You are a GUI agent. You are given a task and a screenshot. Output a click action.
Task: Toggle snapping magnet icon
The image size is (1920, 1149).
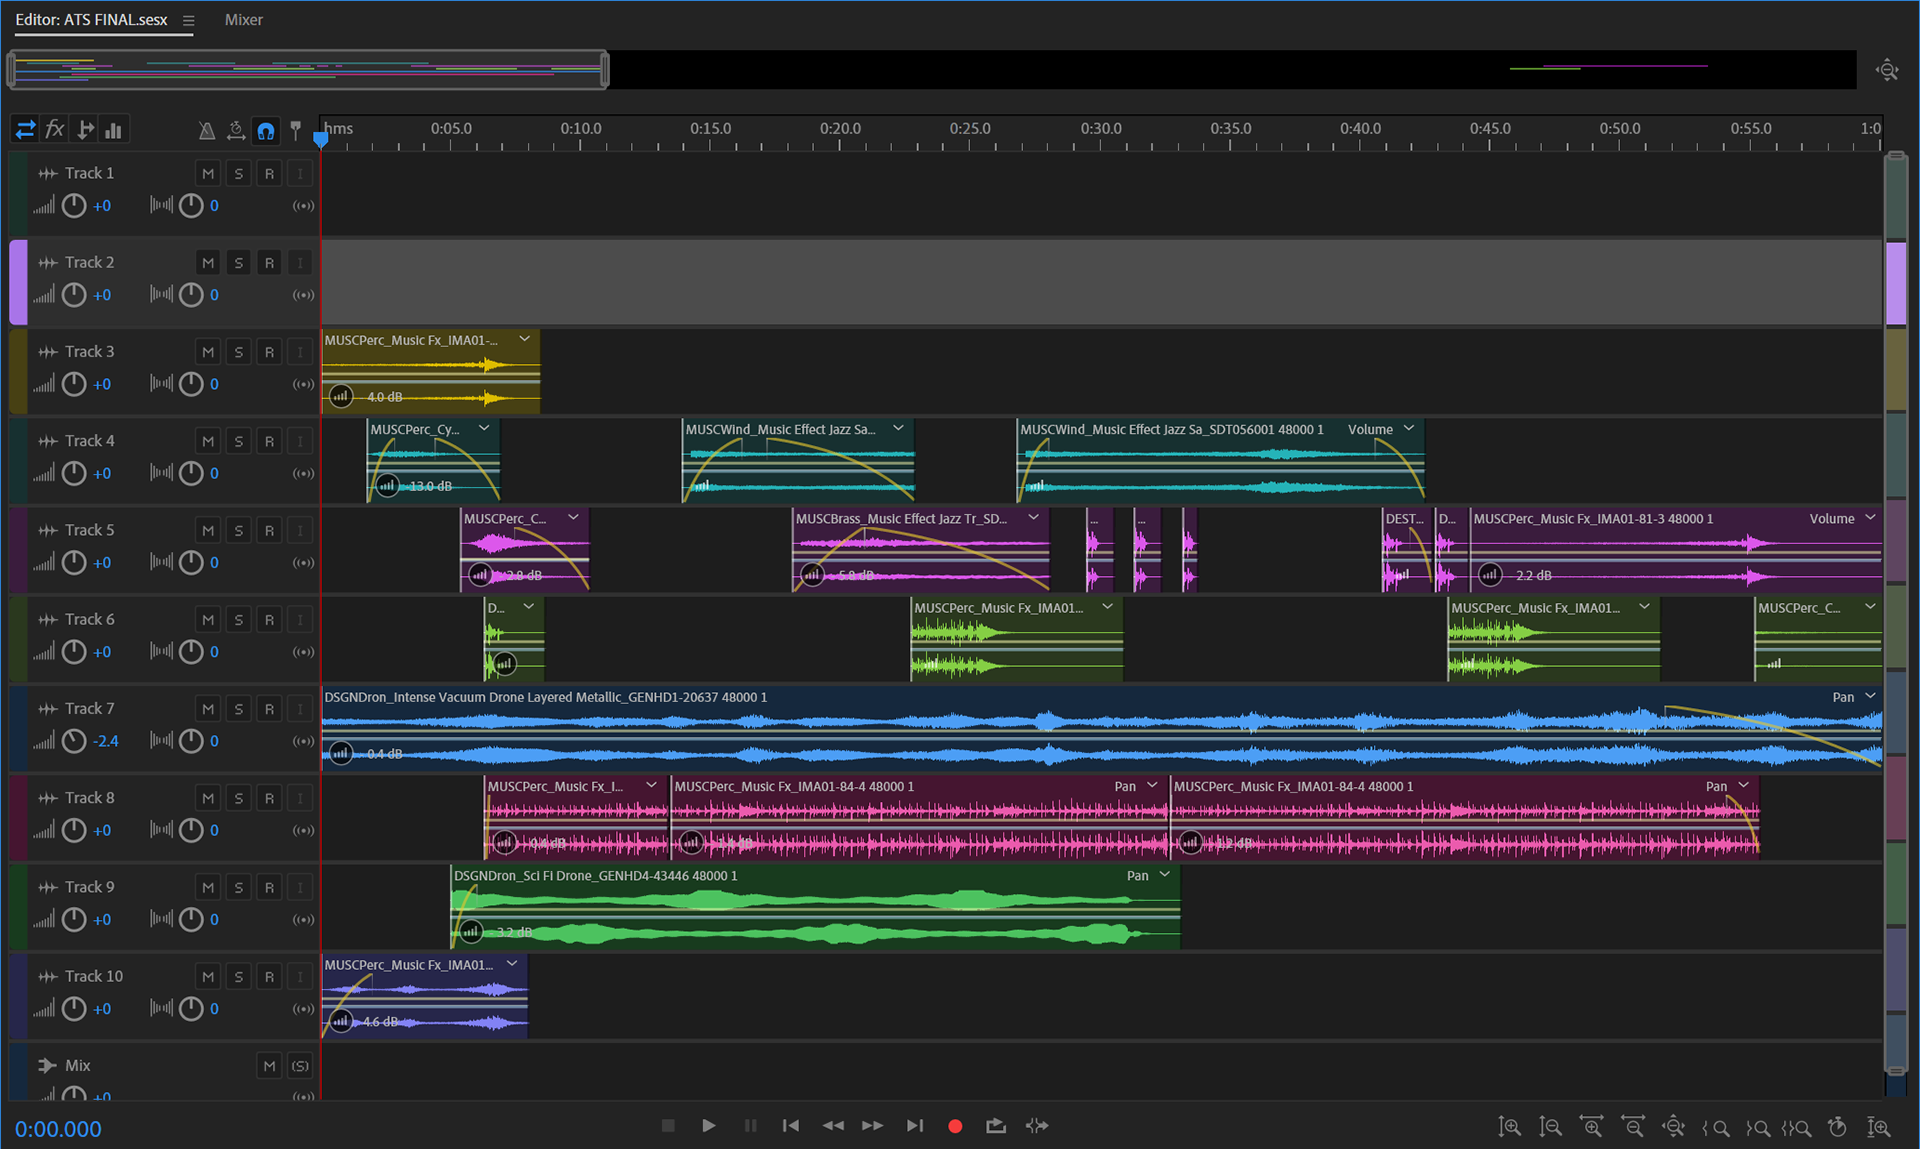(x=265, y=130)
